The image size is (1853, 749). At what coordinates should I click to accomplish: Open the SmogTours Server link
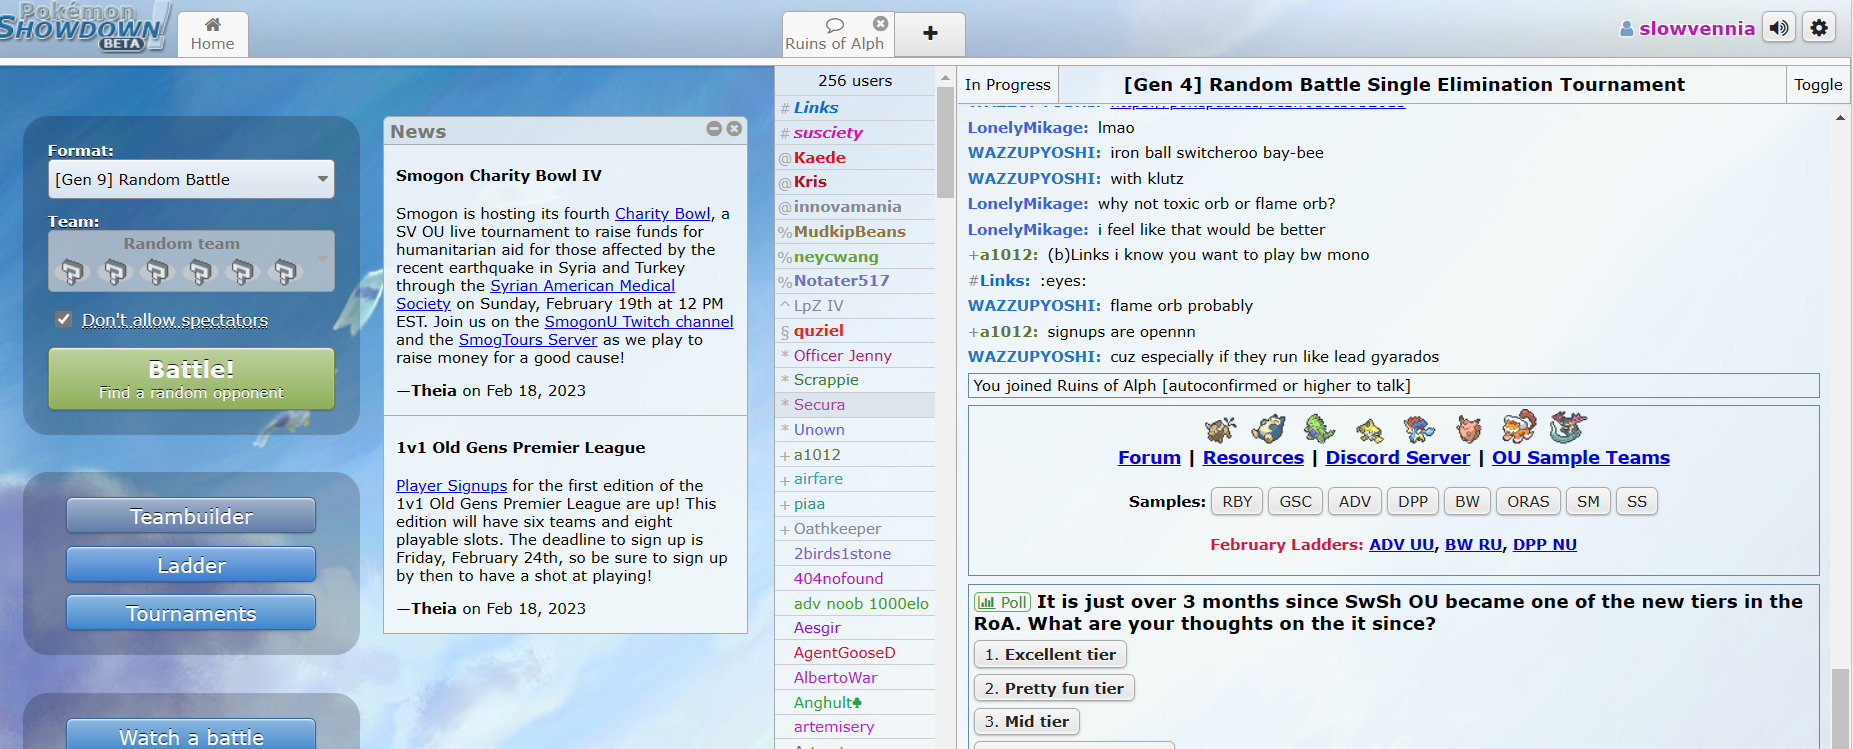(x=527, y=339)
